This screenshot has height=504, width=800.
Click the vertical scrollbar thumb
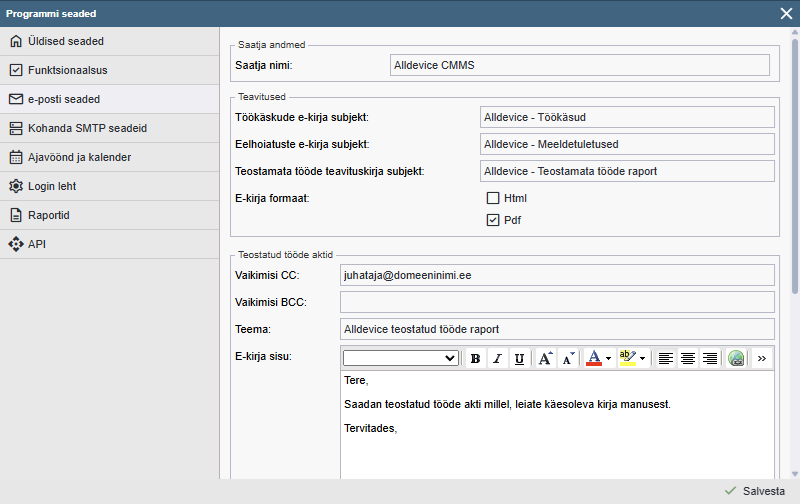[795, 166]
